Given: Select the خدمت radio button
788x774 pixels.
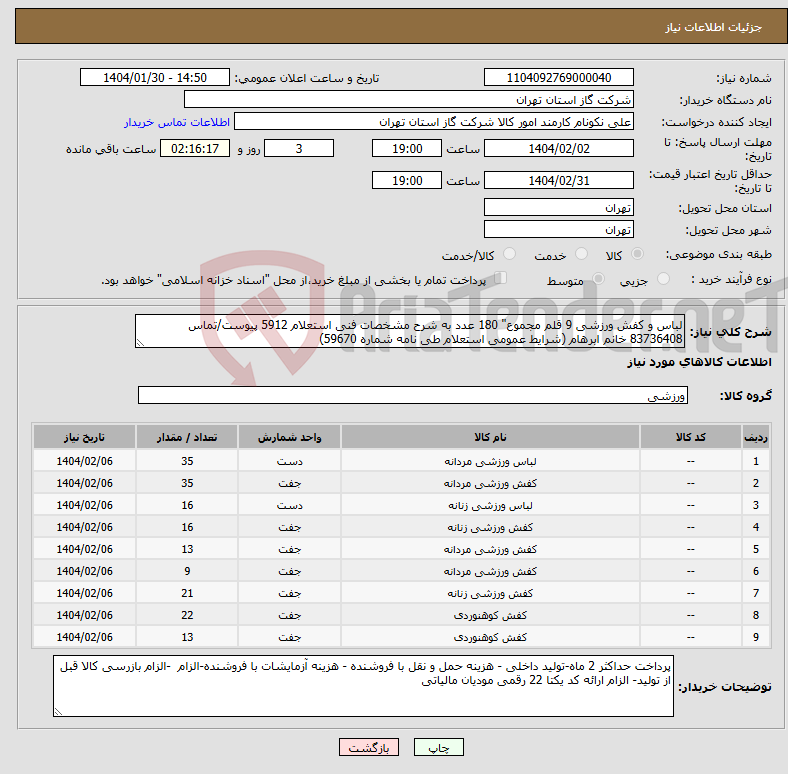Looking at the screenshot, I should click(581, 254).
